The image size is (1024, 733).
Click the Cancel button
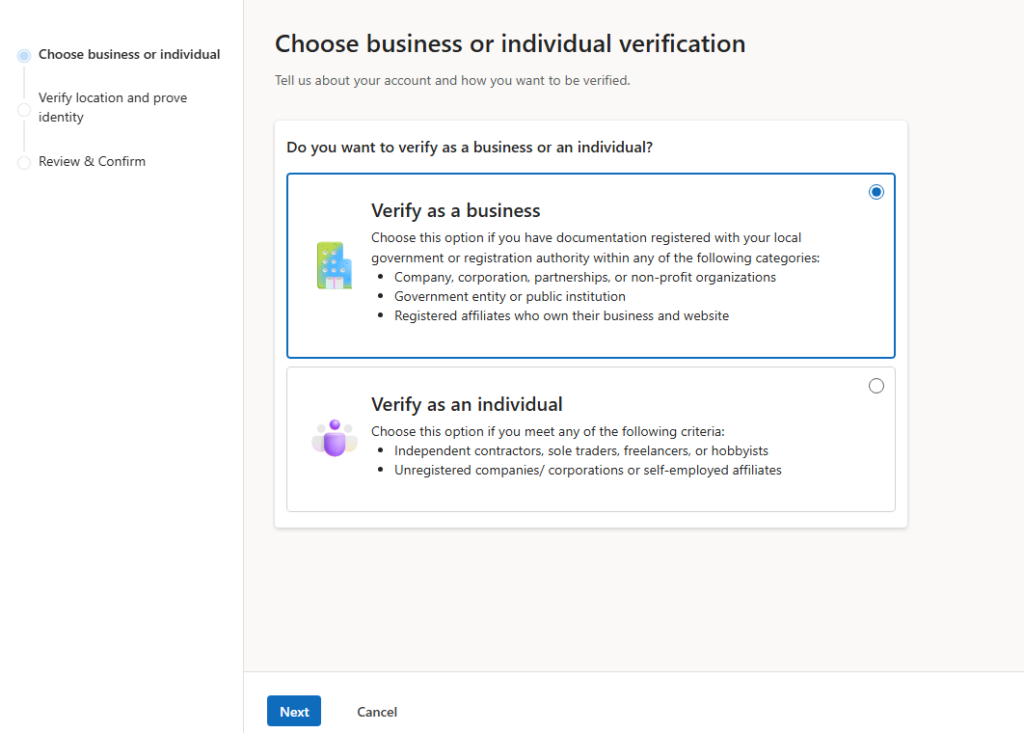[377, 712]
